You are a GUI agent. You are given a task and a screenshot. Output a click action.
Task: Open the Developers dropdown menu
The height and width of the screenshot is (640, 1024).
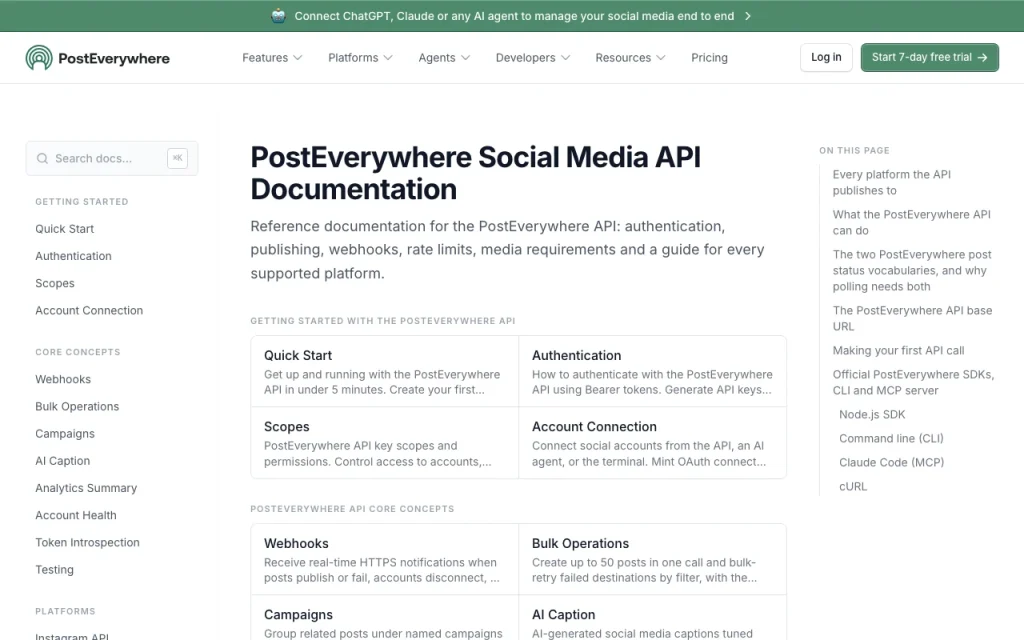tap(533, 57)
